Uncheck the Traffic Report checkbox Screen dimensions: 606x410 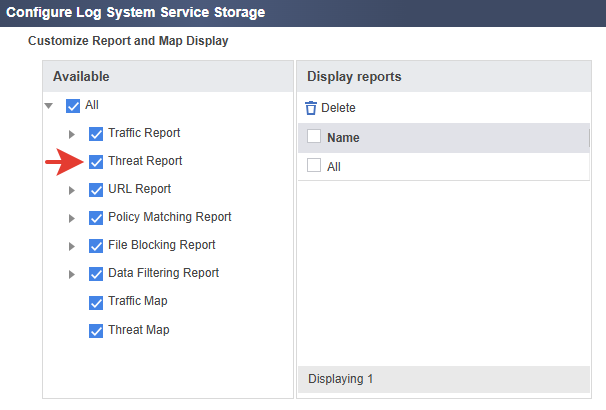[96, 133]
